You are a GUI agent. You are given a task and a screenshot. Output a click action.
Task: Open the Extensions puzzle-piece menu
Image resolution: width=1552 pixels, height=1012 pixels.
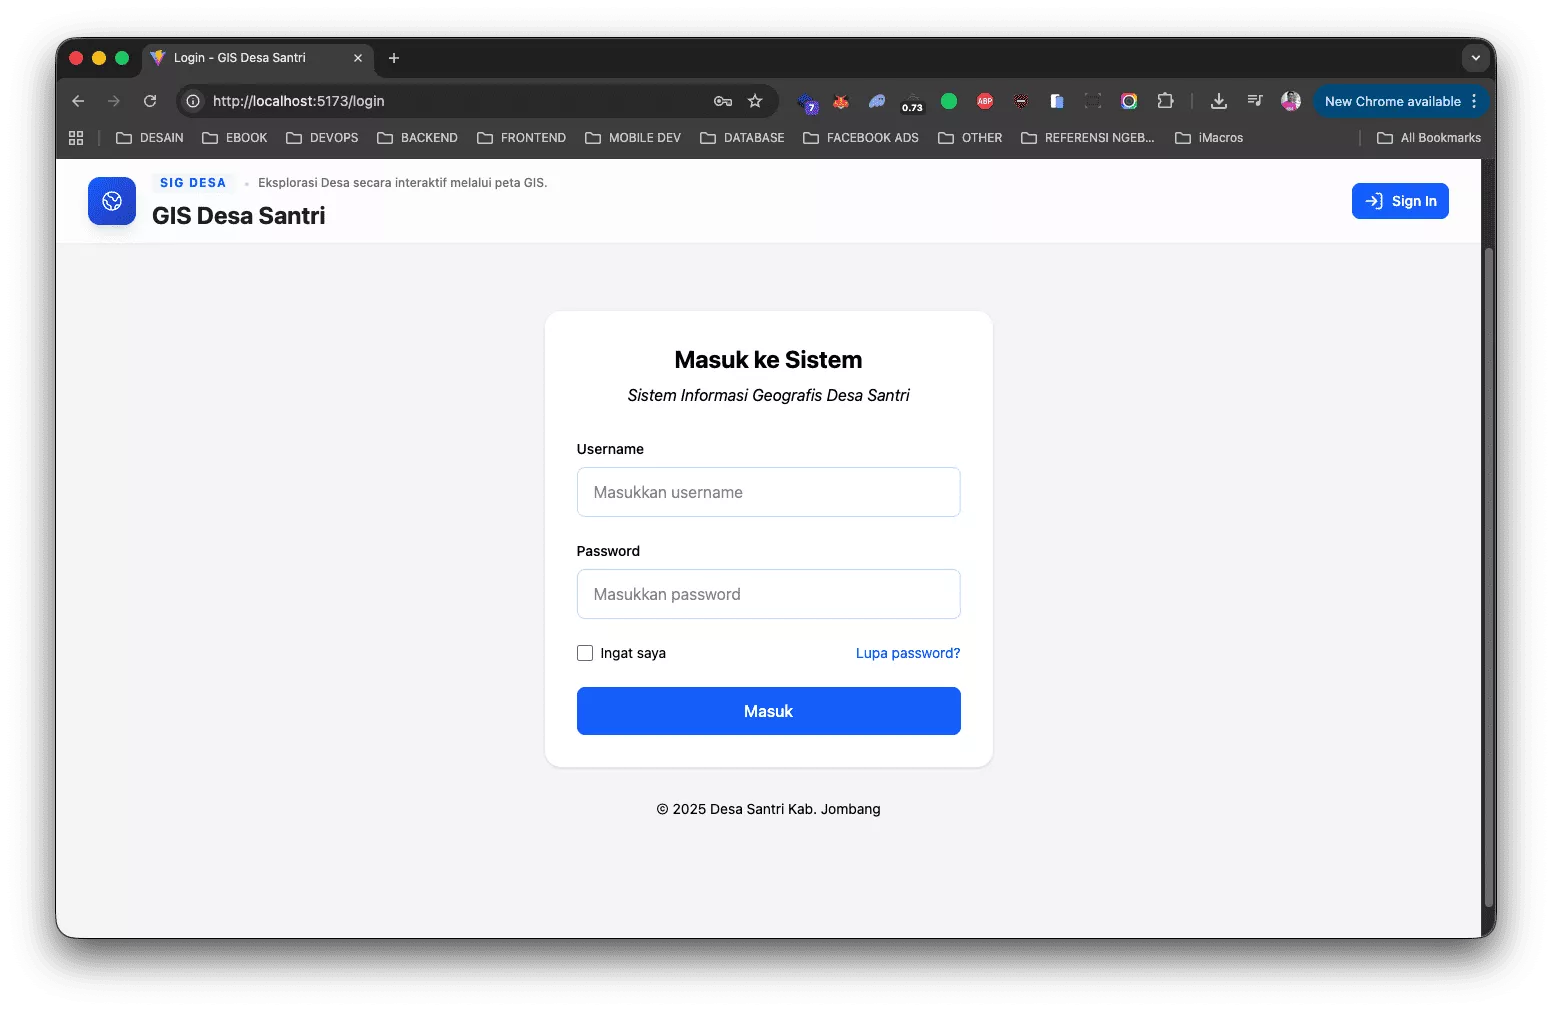tap(1165, 101)
